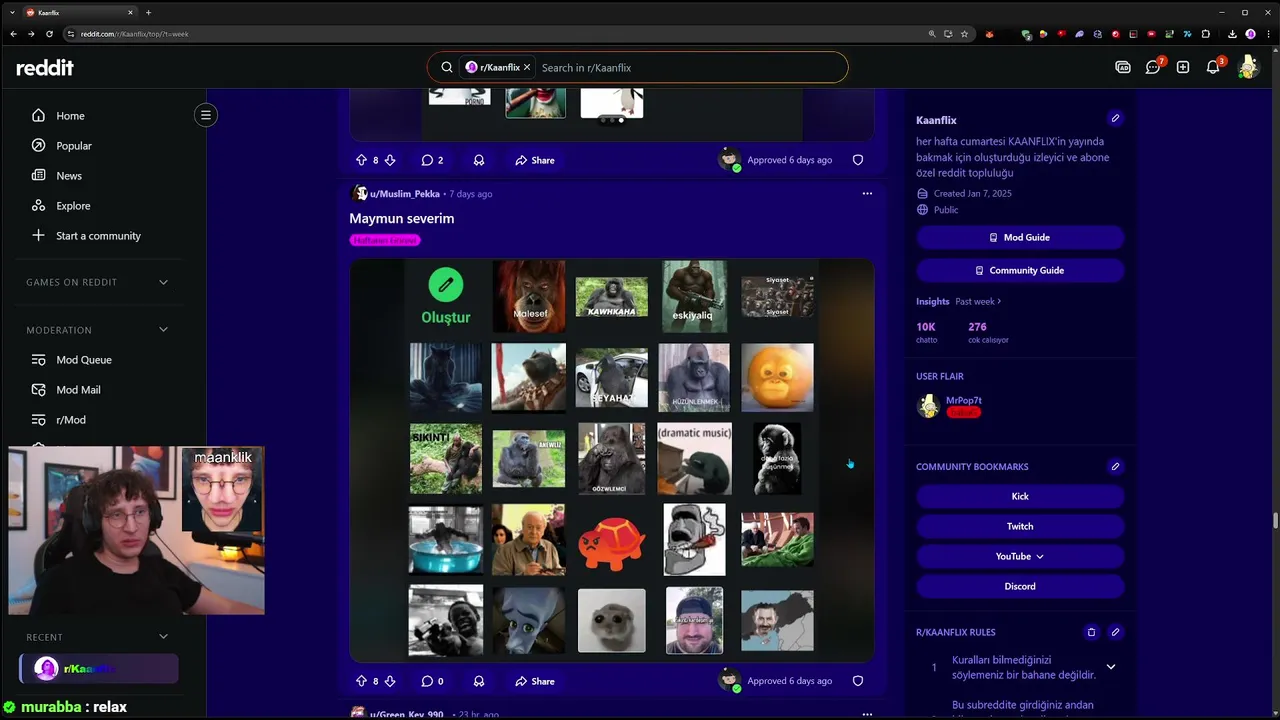
Task: Open mod shield on Maymun severim post
Action: (x=858, y=681)
